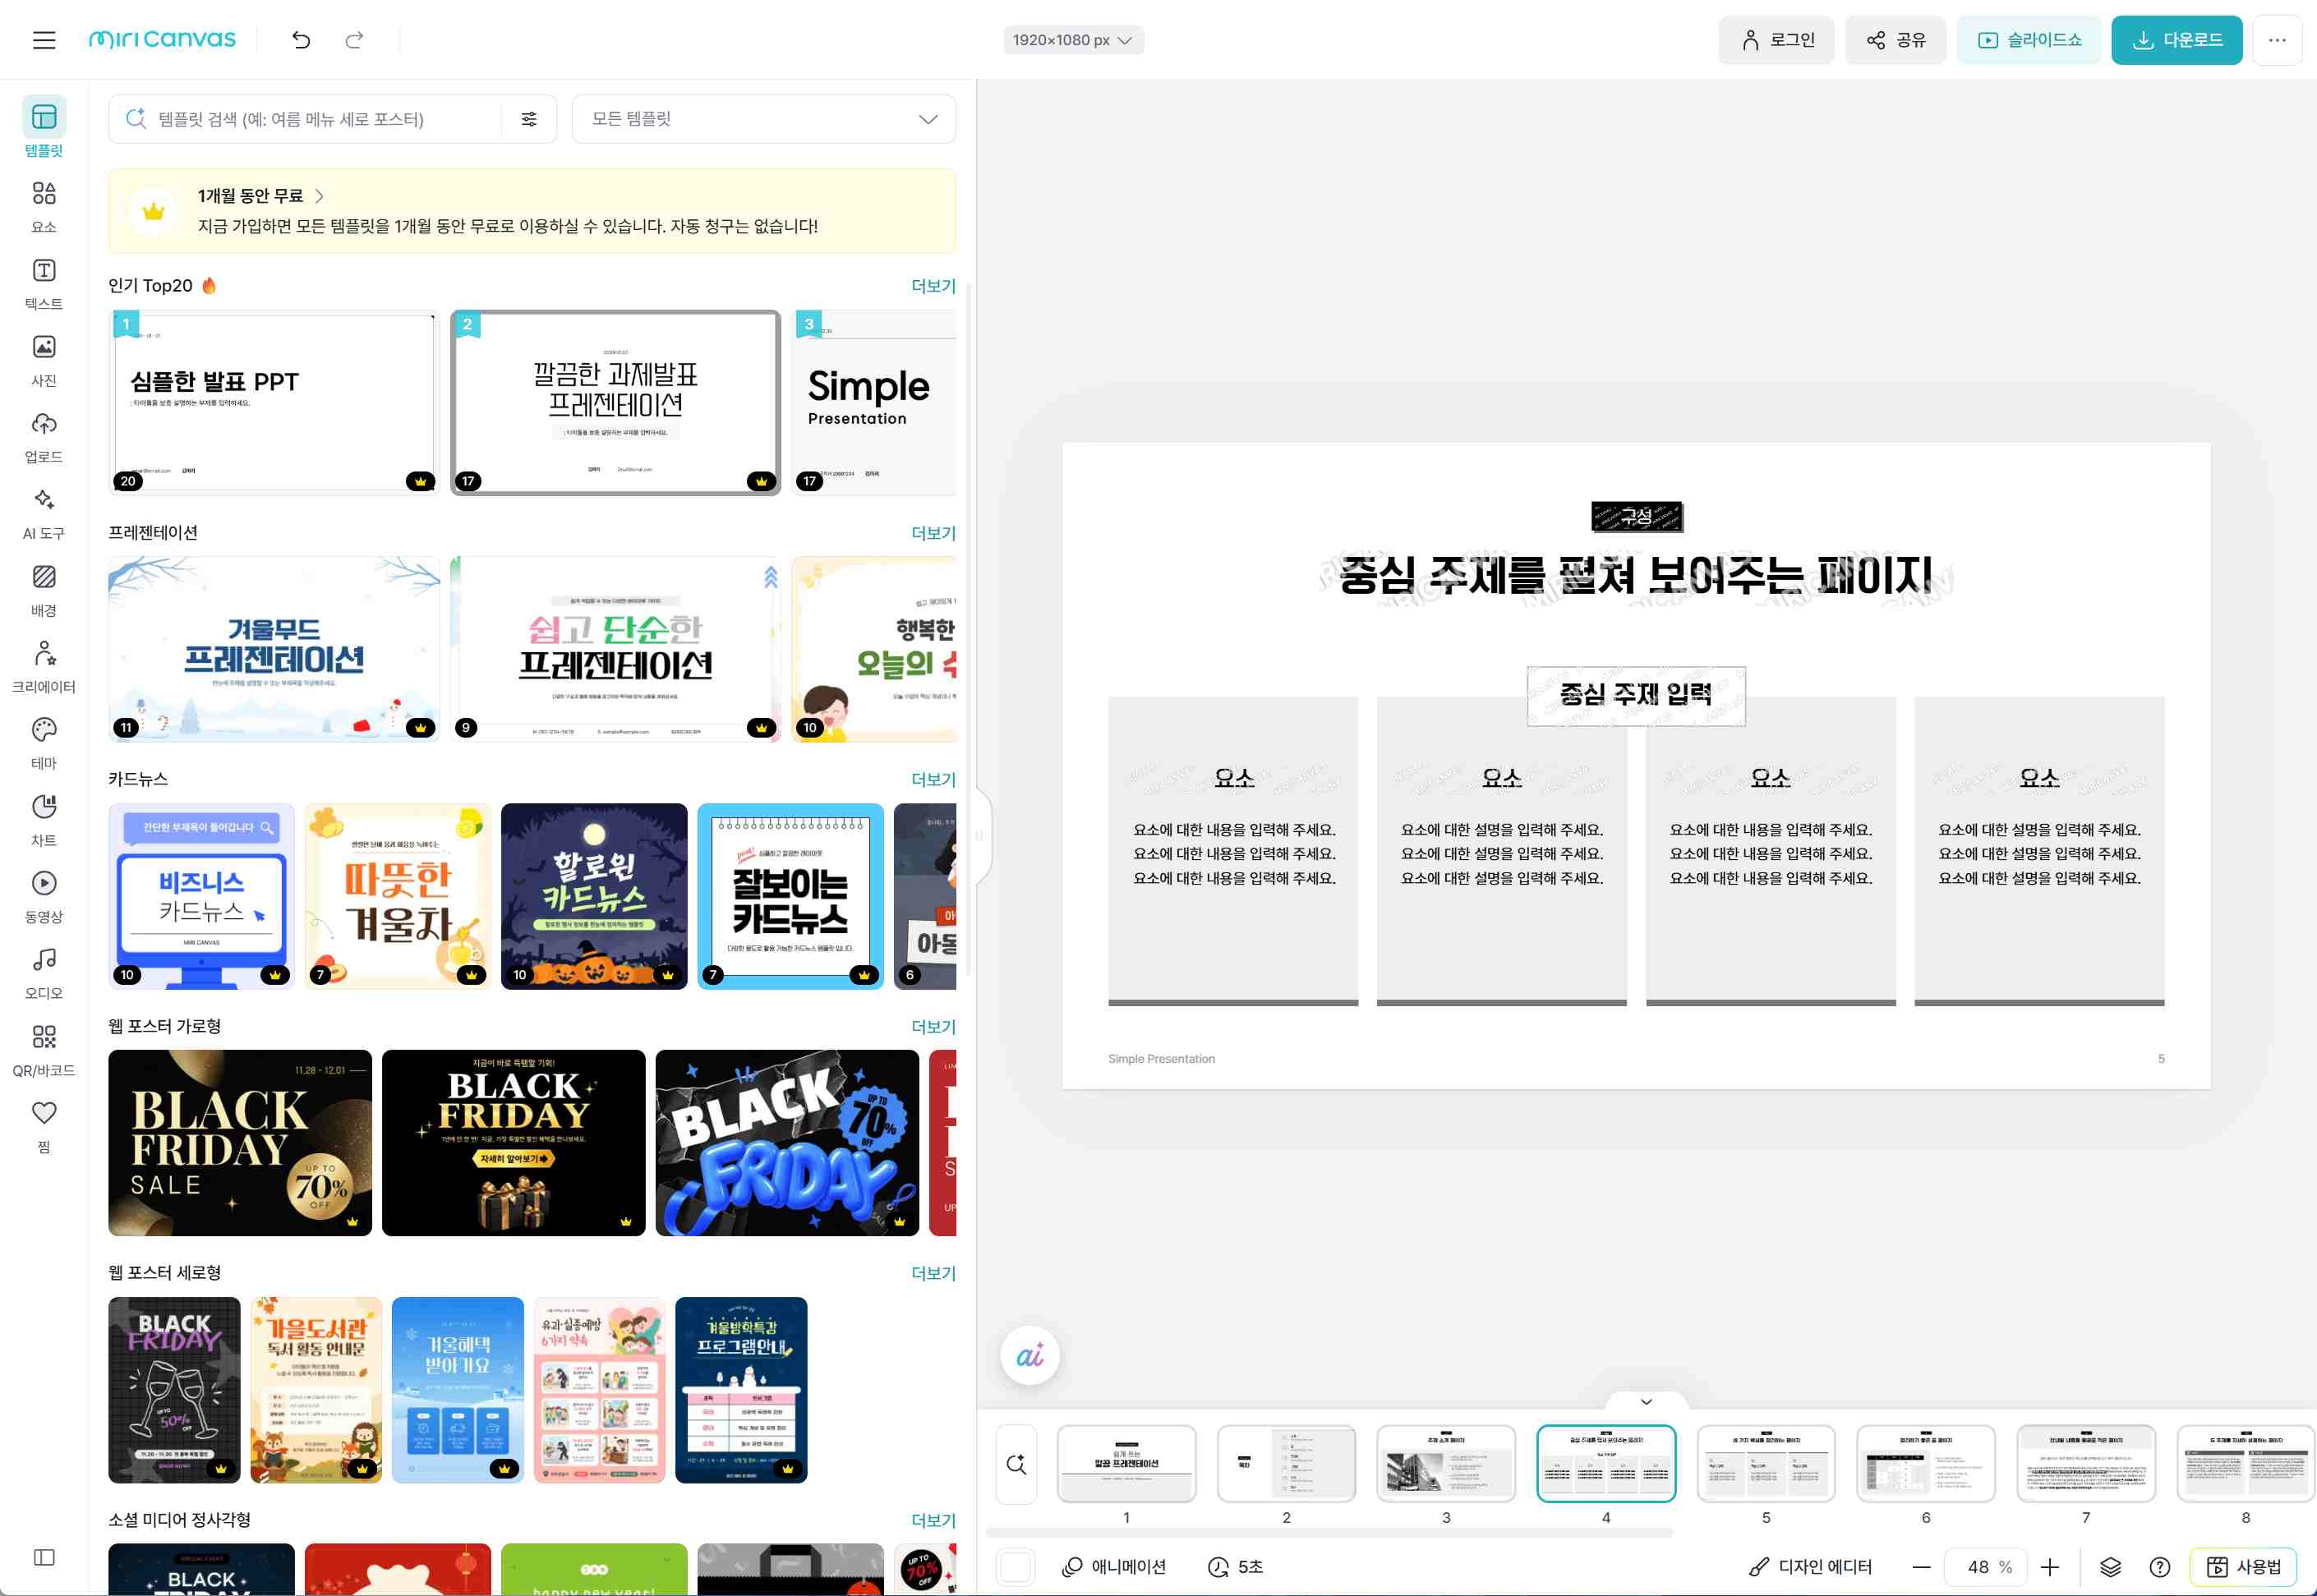The image size is (2317, 1596).
Task: Open the 텍스트 text panel
Action: point(44,283)
